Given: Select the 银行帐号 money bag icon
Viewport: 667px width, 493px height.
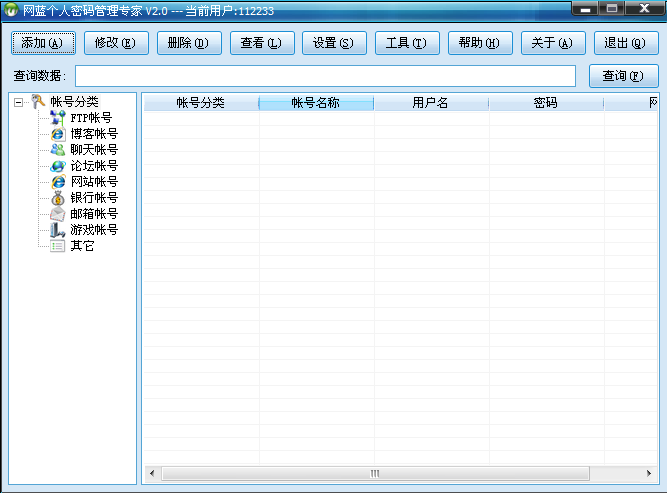Looking at the screenshot, I should (x=57, y=198).
